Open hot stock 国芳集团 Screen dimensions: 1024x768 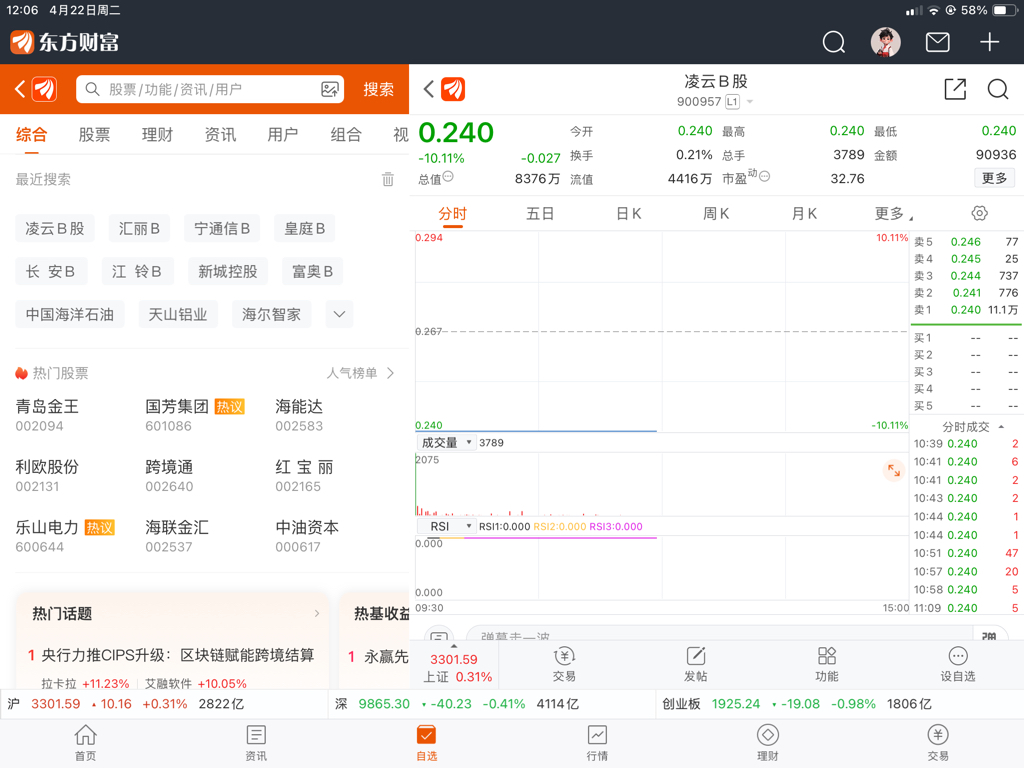click(x=194, y=415)
